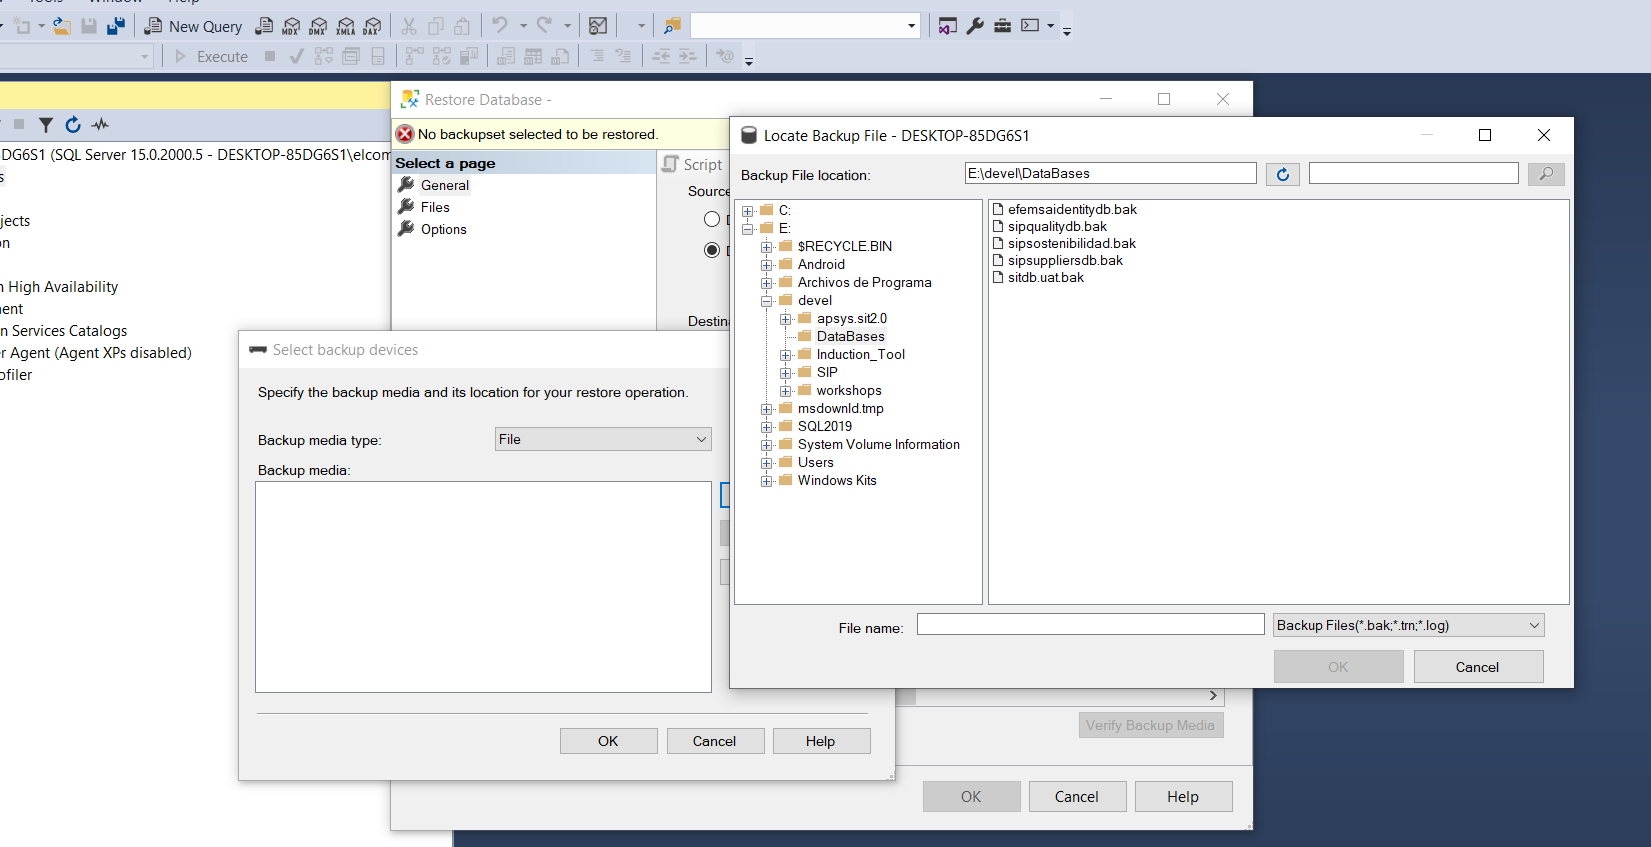Click the Save All toolbar icon
The height and width of the screenshot is (847, 1651).
point(116,26)
